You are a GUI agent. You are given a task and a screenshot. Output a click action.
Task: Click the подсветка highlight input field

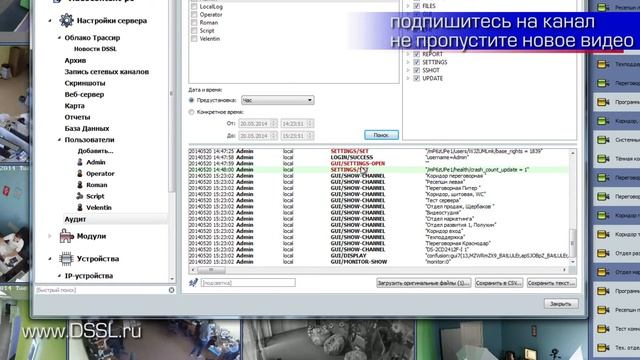point(248,282)
